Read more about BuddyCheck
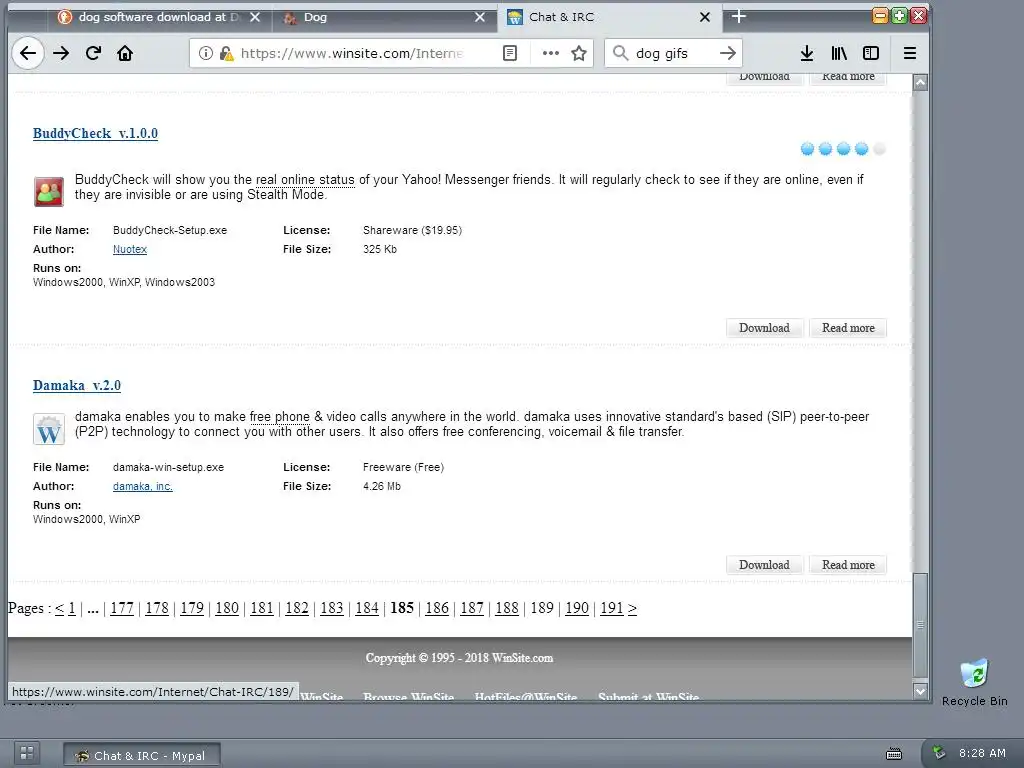1024x768 pixels. 848,328
